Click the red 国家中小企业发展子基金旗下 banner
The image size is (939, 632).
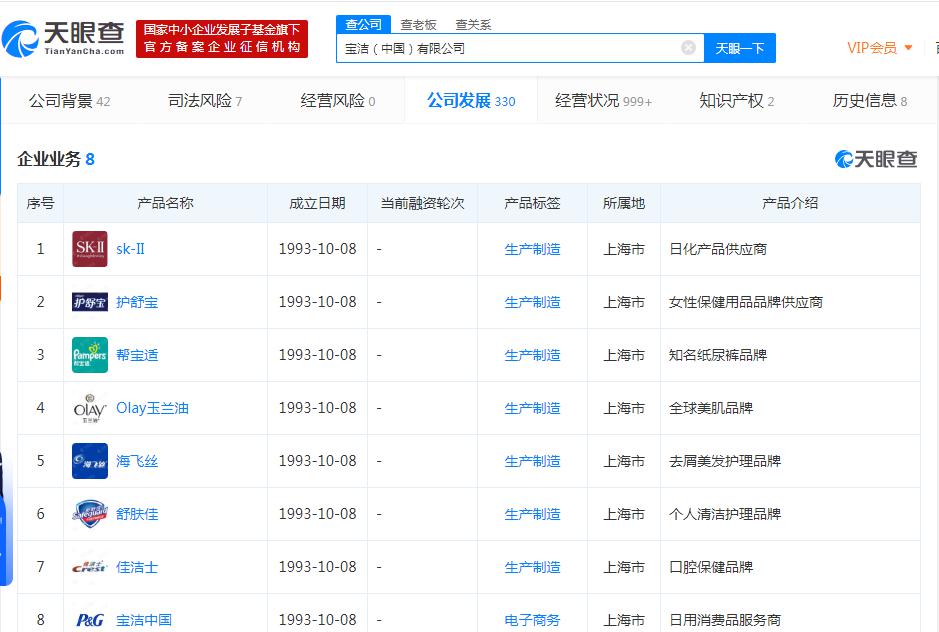tap(222, 39)
